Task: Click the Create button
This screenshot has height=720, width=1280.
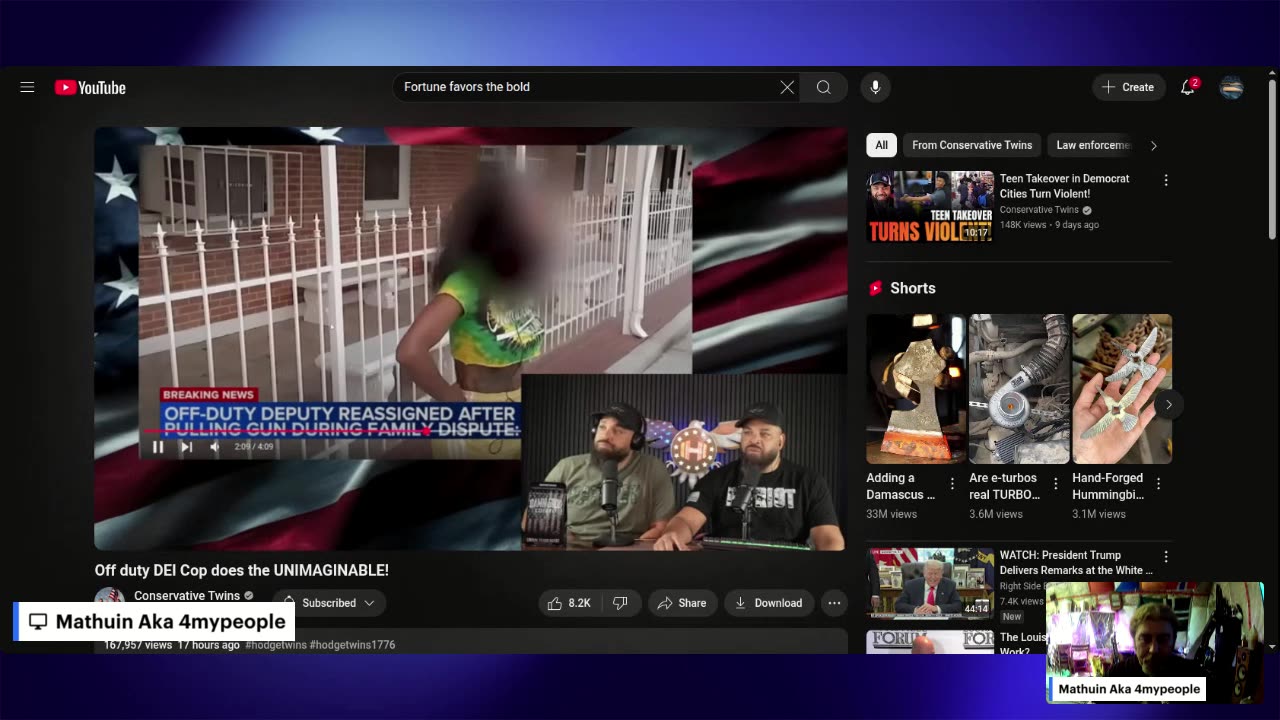Action: click(x=1128, y=87)
